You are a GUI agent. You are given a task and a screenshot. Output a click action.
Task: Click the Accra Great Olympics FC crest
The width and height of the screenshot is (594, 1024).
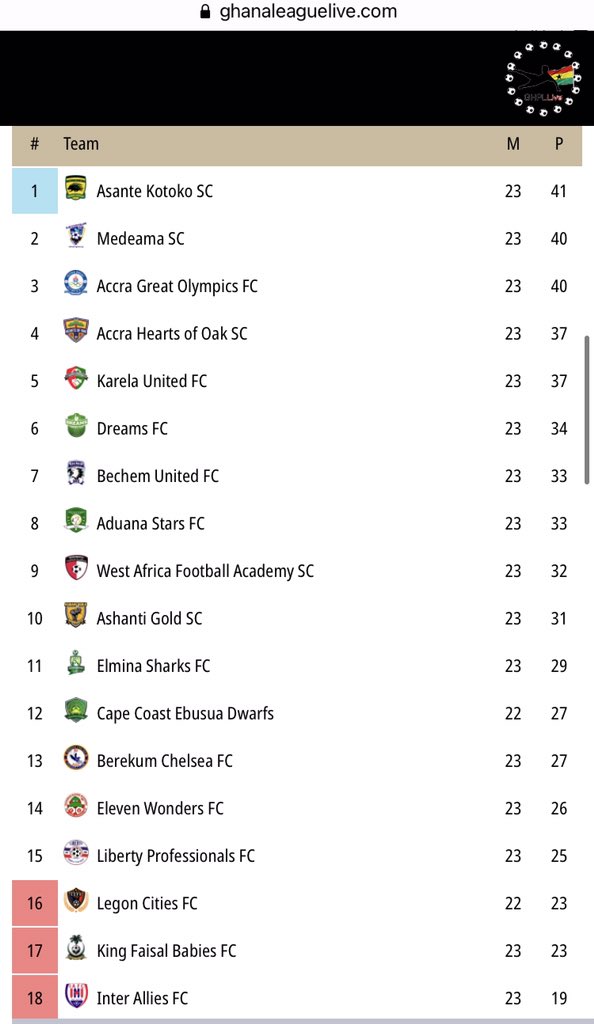76,283
